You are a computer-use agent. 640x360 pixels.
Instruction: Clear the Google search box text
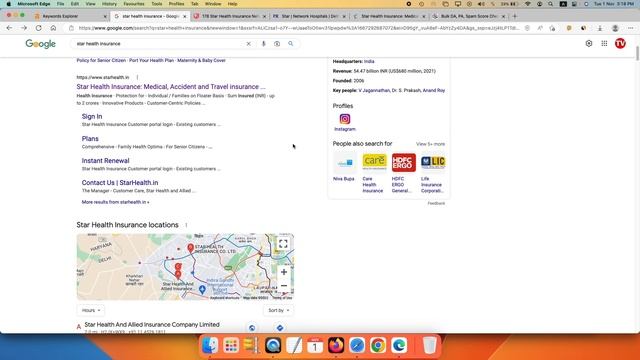pos(249,44)
